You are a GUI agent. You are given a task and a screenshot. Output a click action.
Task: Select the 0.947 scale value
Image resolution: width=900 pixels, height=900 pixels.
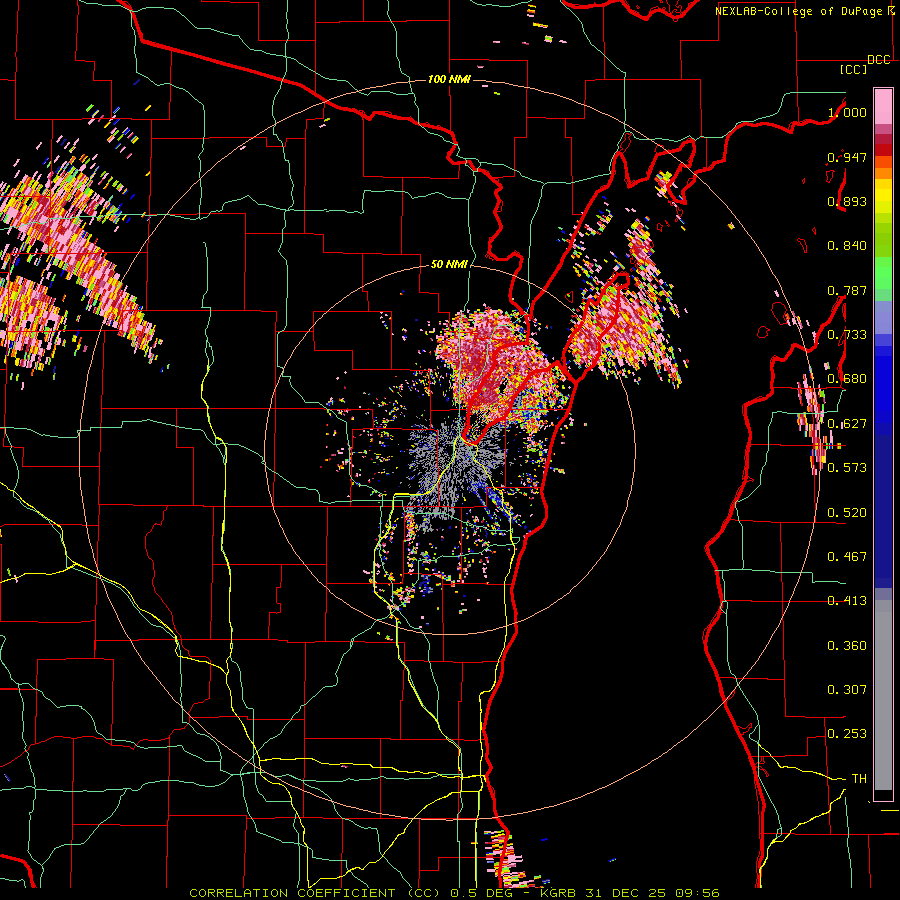click(847, 157)
